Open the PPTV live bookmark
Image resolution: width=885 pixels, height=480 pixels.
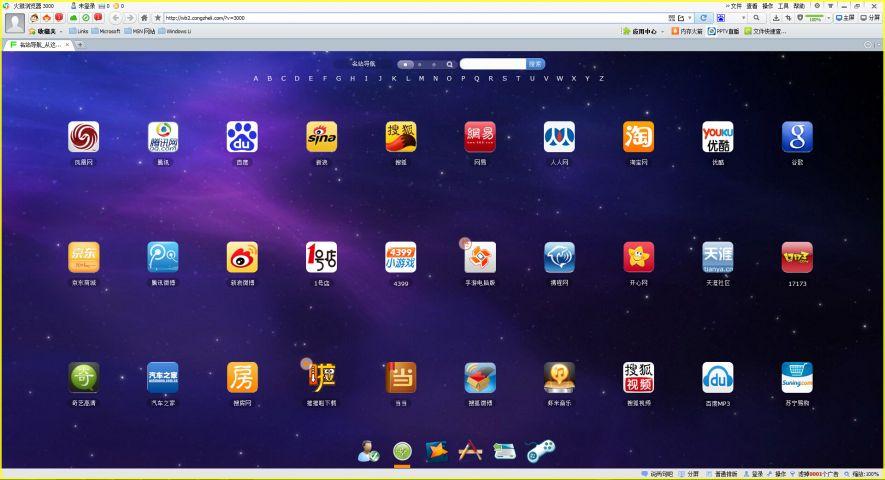point(724,32)
